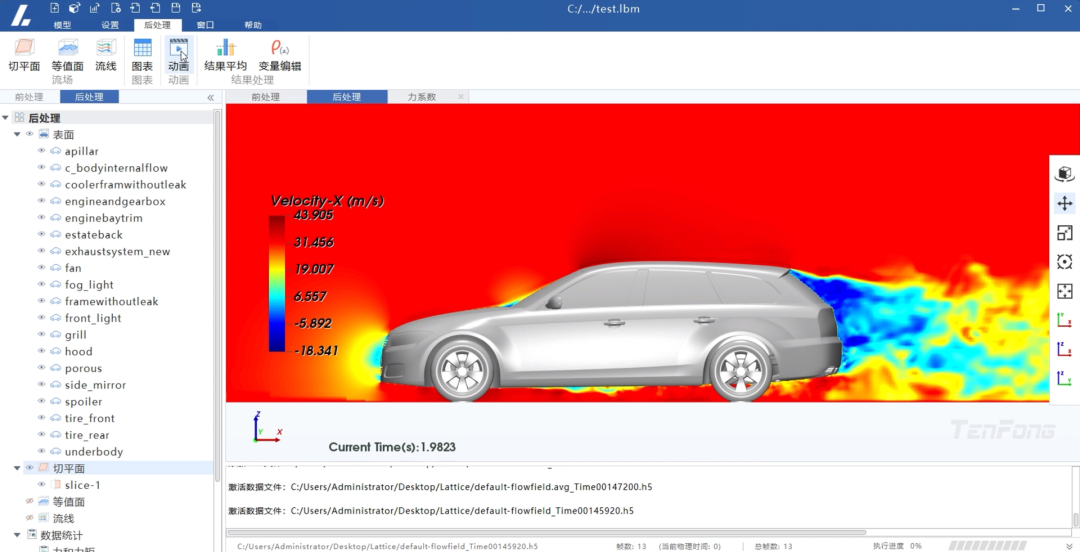Screen dimensions: 1080x552
Task: Toggle slice-1 visibility eye icon
Action: click(x=42, y=485)
